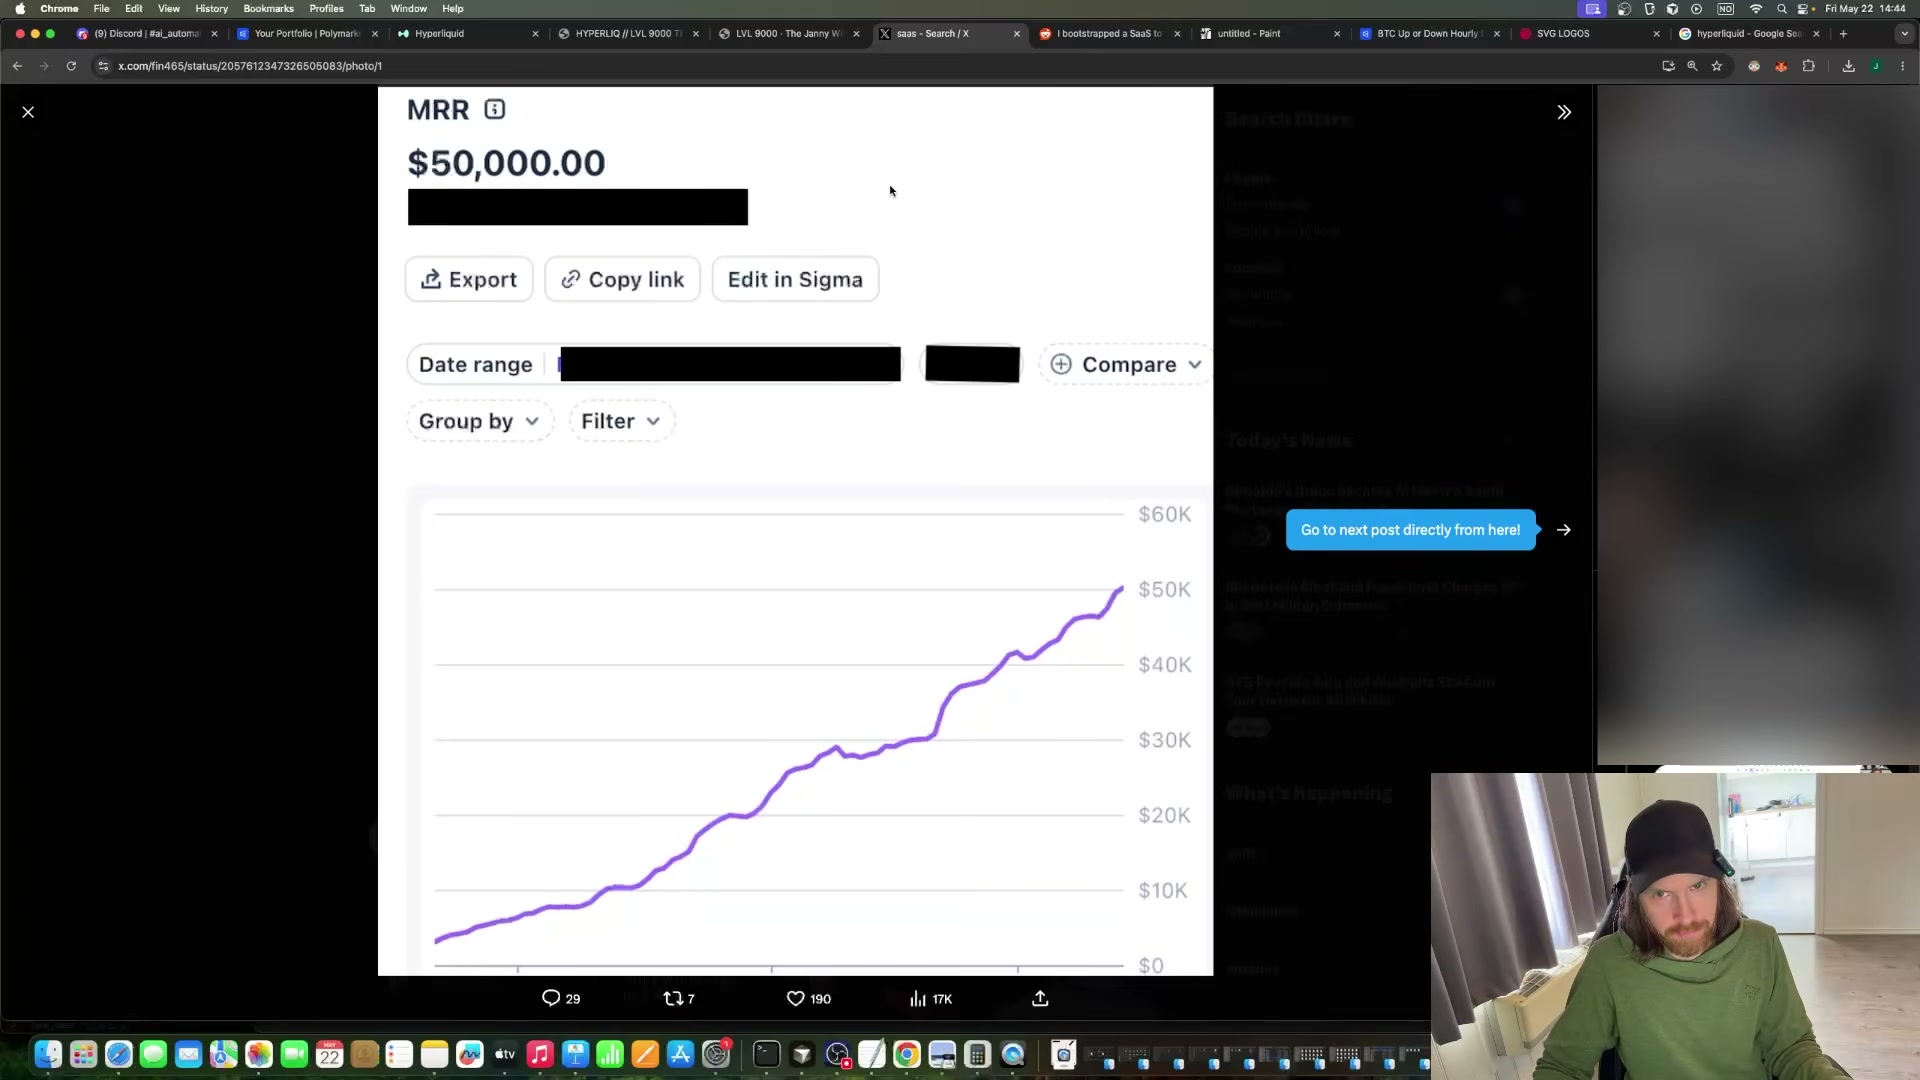Open the zoom magnifier in the address bar
This screenshot has height=1080, width=1920.
1692,66
